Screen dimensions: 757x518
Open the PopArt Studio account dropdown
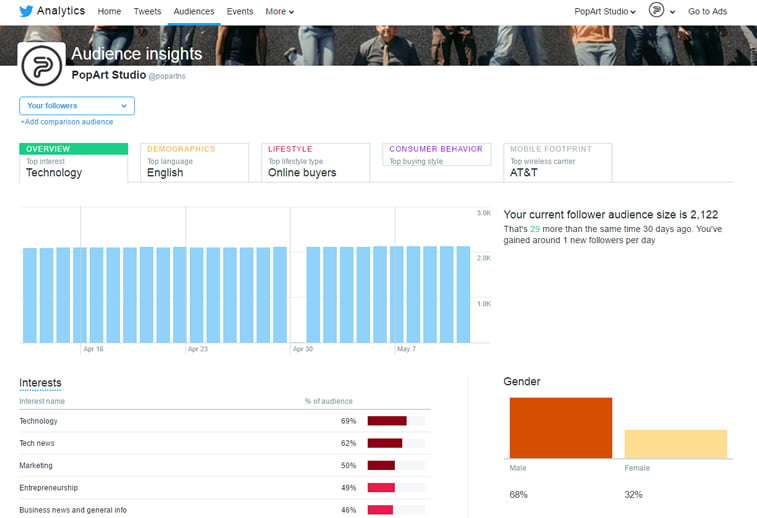coord(605,11)
